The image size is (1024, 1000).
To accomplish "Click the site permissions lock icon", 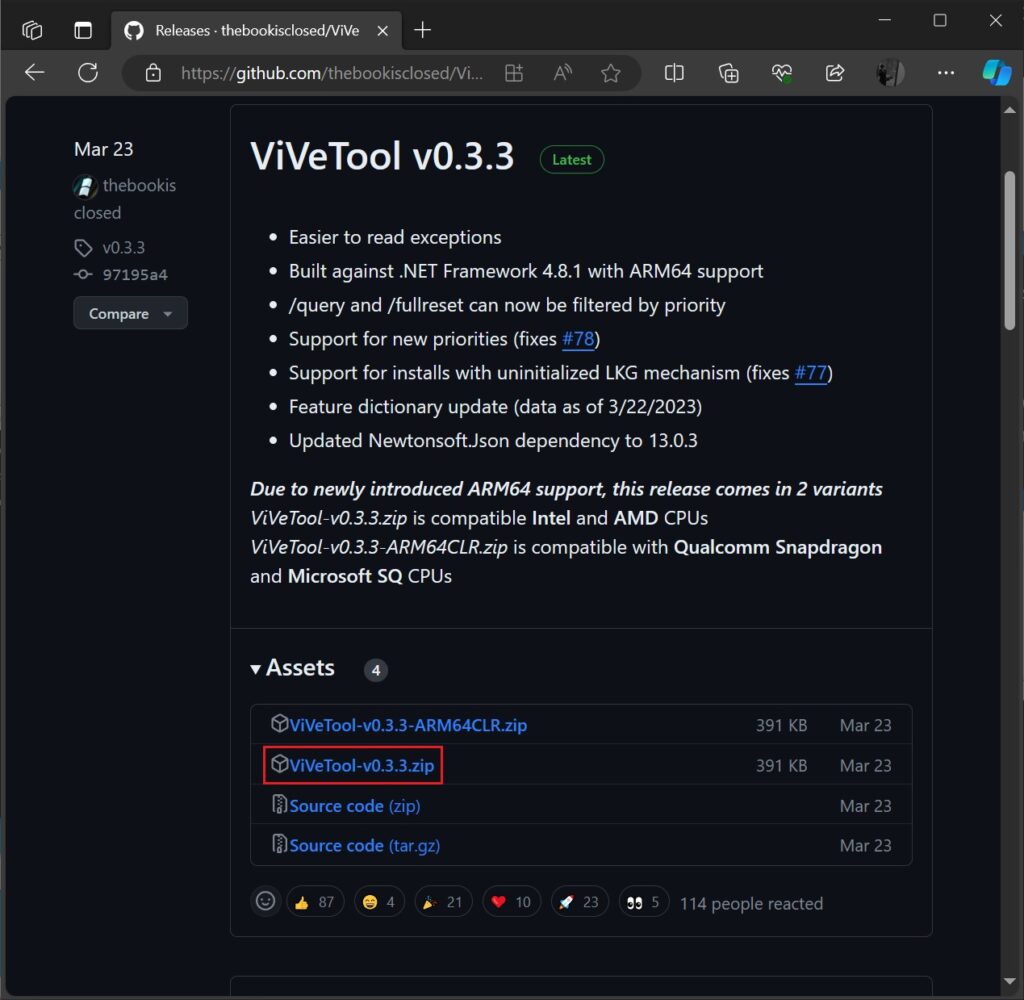I will tap(153, 72).
